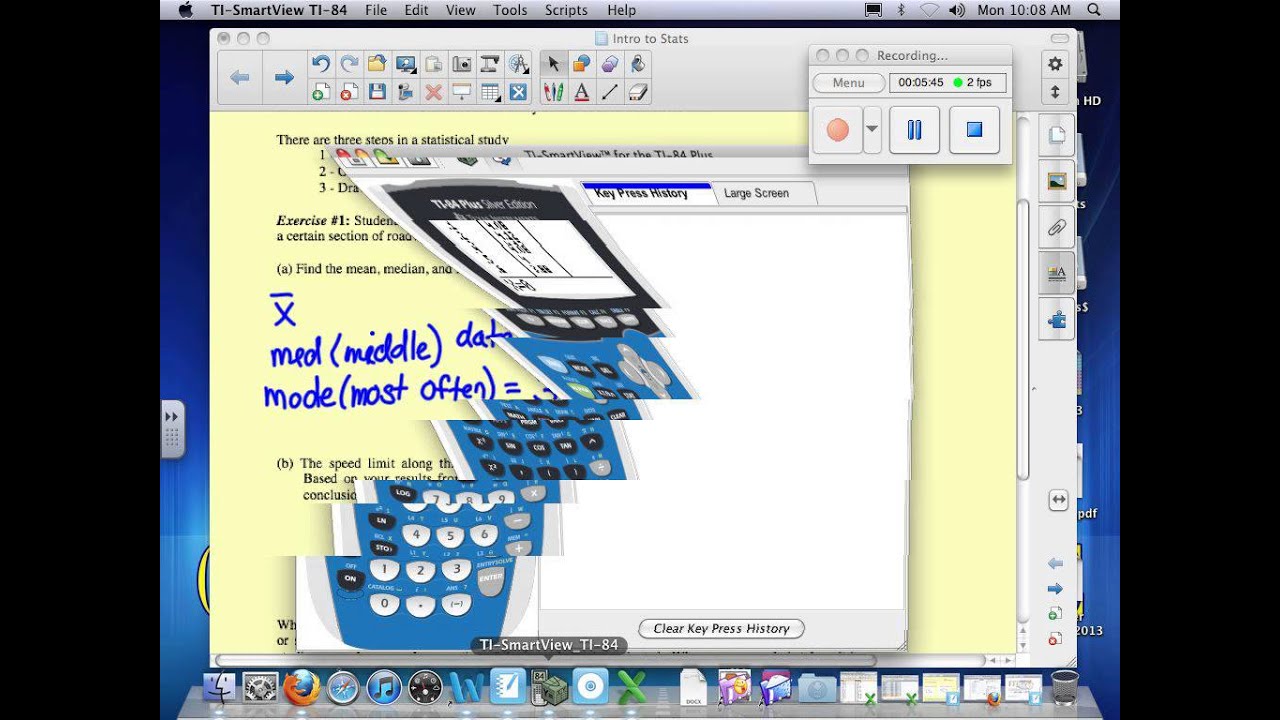
Task: Open the screen shade display options
Action: (x=405, y=64)
